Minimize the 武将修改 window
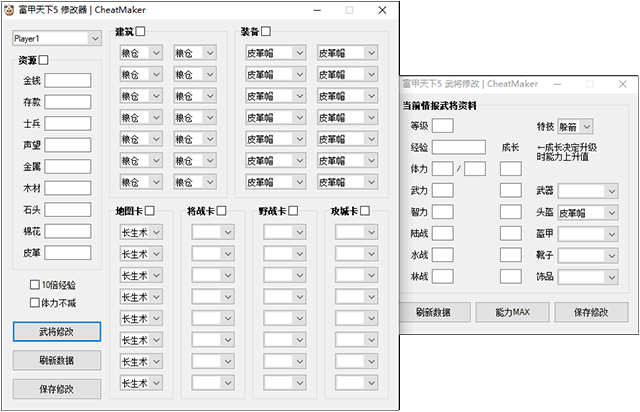This screenshot has width=640, height=412. coord(558,84)
